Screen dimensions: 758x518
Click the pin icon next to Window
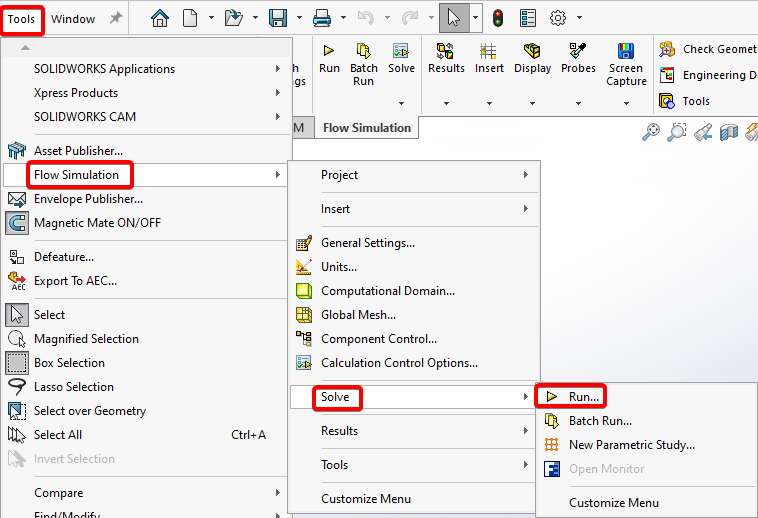click(116, 18)
